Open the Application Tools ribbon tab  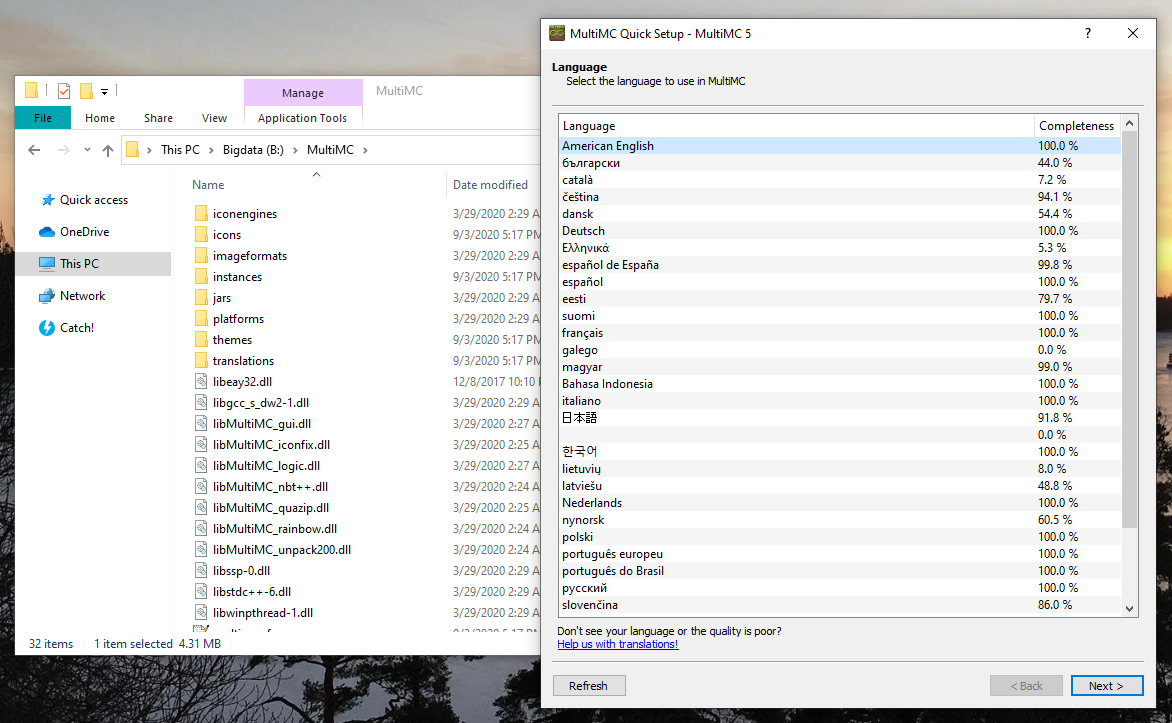(303, 117)
